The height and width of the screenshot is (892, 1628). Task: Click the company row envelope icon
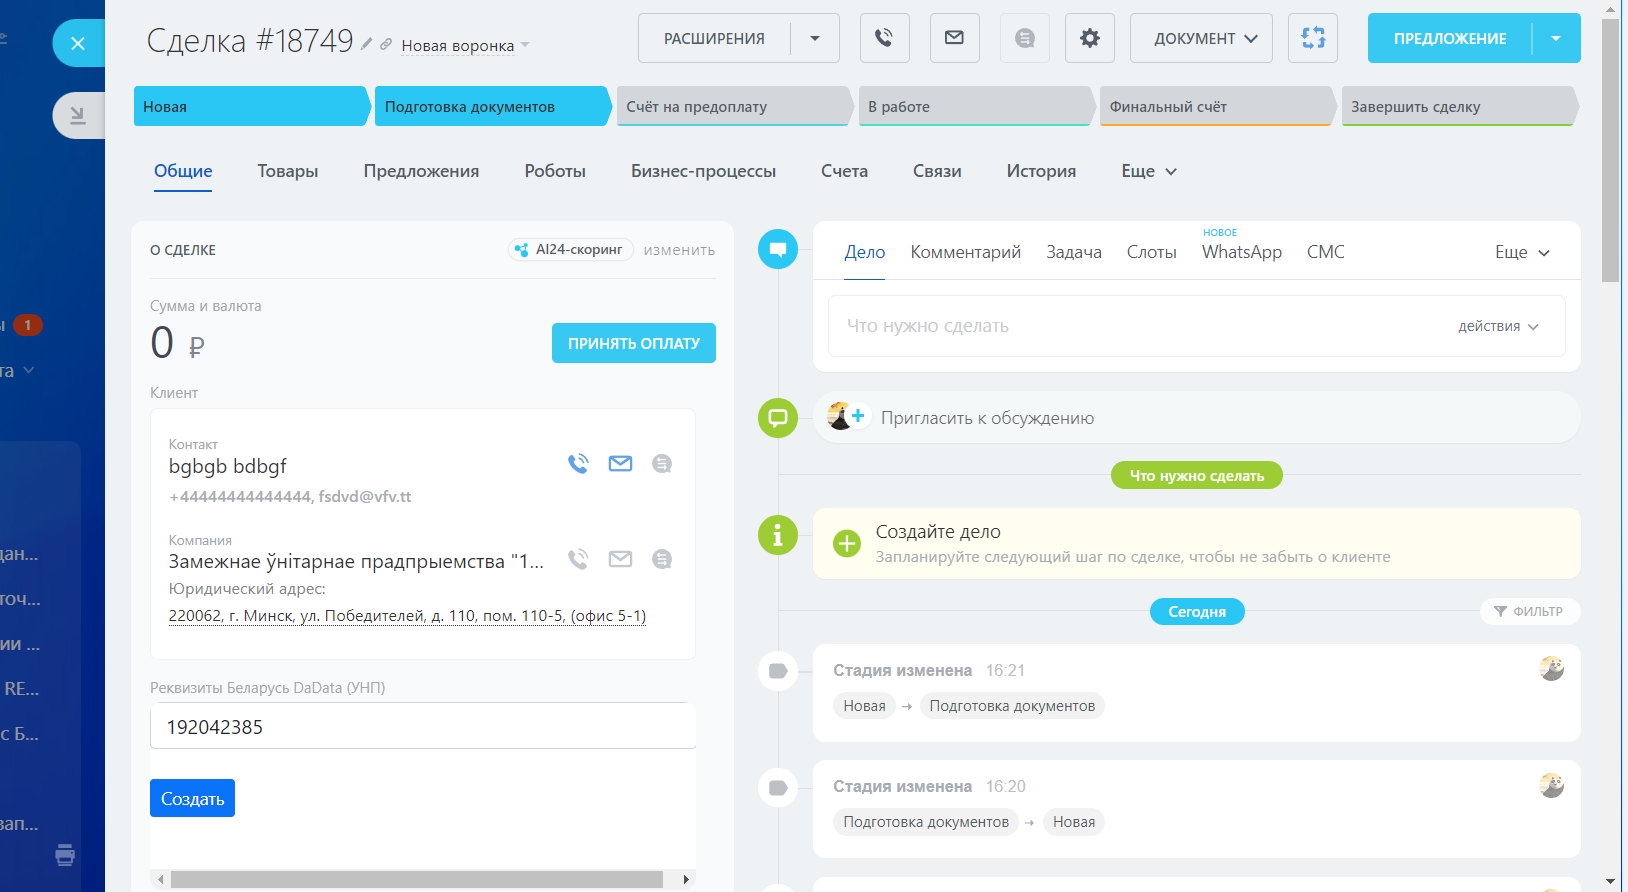point(620,559)
